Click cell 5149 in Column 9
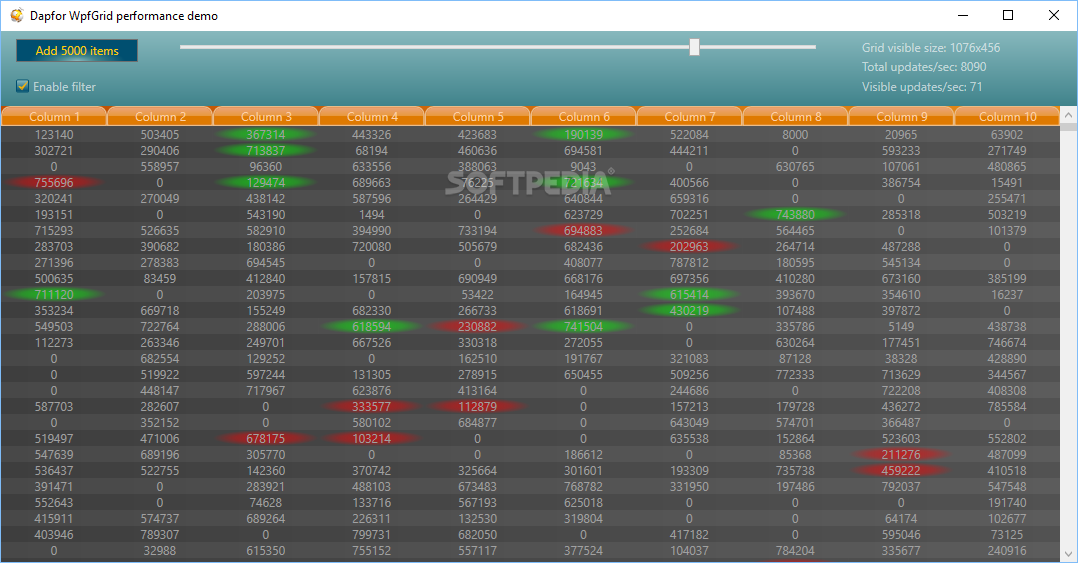 901,327
